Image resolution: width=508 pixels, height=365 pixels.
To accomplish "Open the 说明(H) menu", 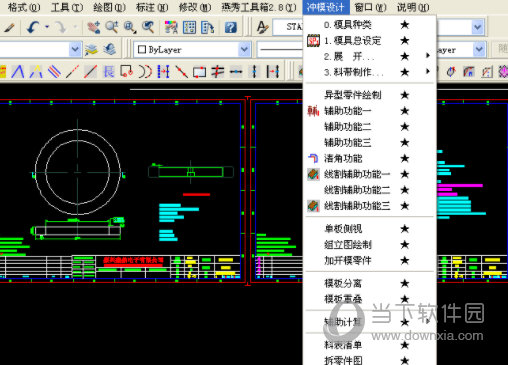I will (413, 7).
